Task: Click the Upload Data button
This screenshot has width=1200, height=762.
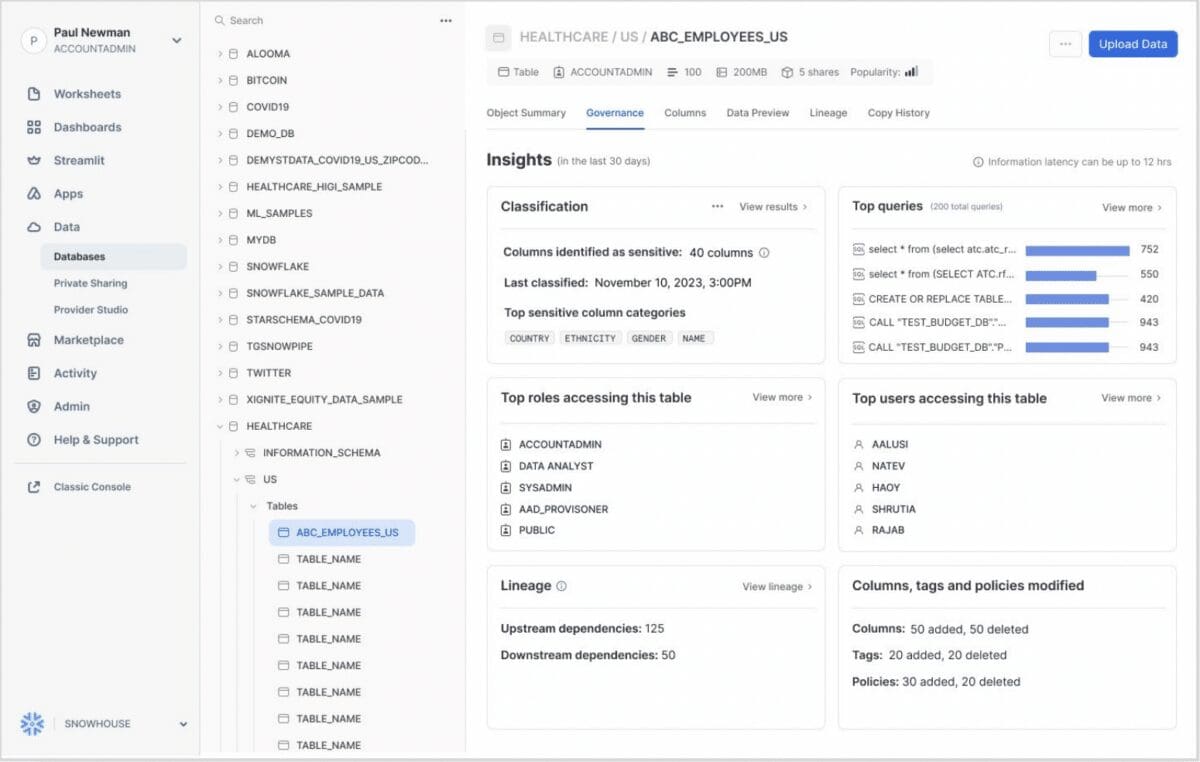Action: coord(1132,43)
